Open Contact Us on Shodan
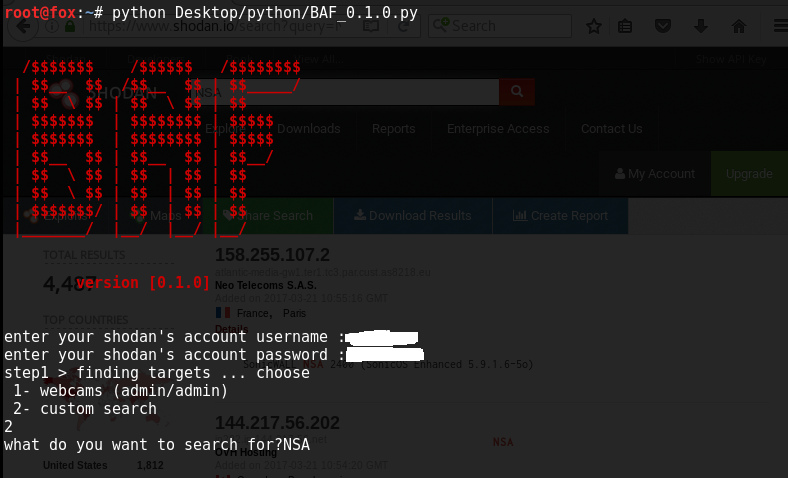This screenshot has width=788, height=478. [x=612, y=129]
